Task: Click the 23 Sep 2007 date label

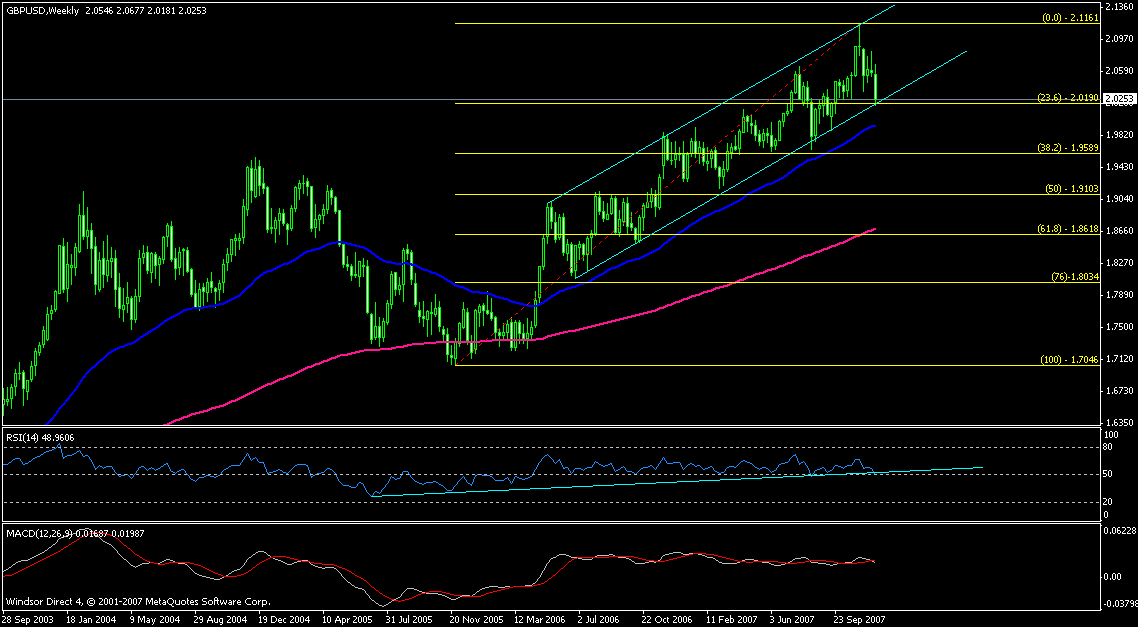Action: (x=857, y=621)
